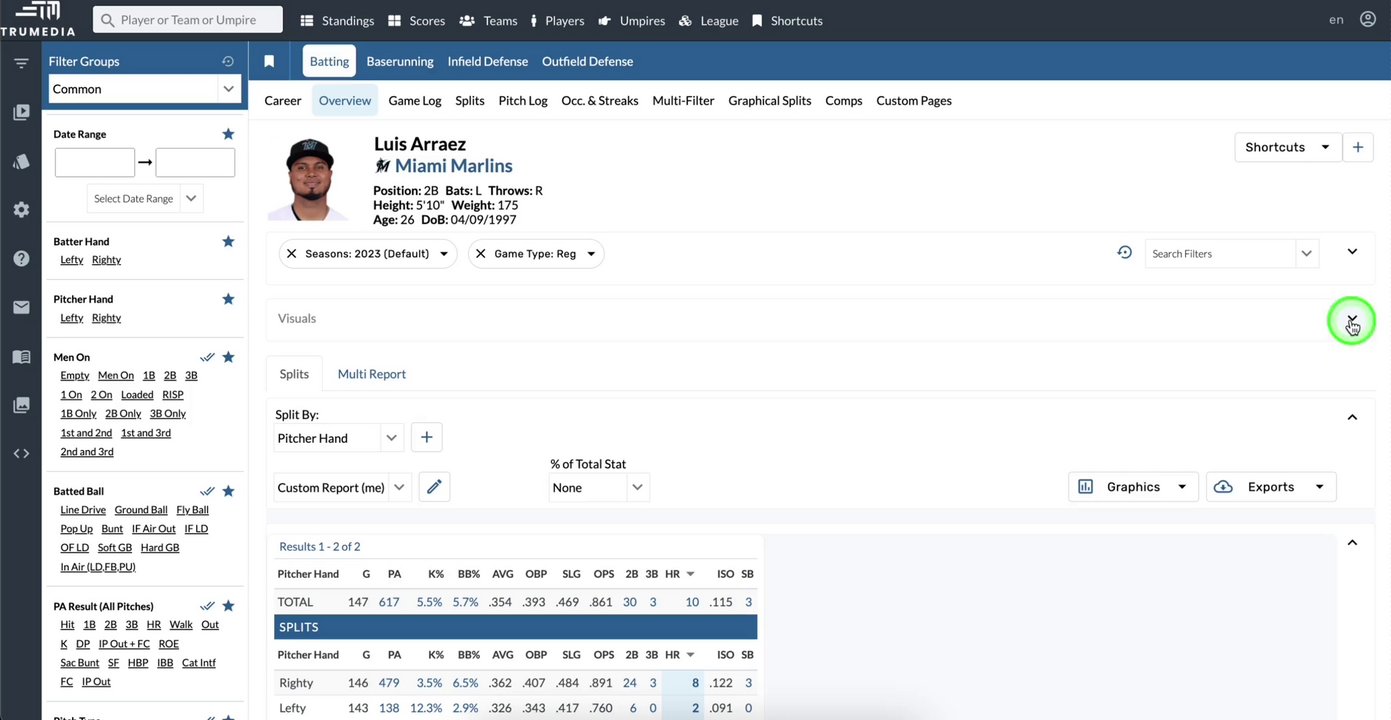
Task: Add a shortcut with the plus button
Action: [1358, 147]
